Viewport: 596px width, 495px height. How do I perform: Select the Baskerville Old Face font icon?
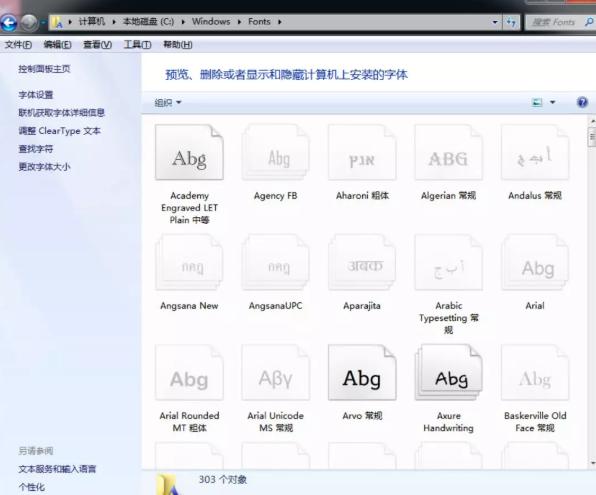tap(535, 373)
